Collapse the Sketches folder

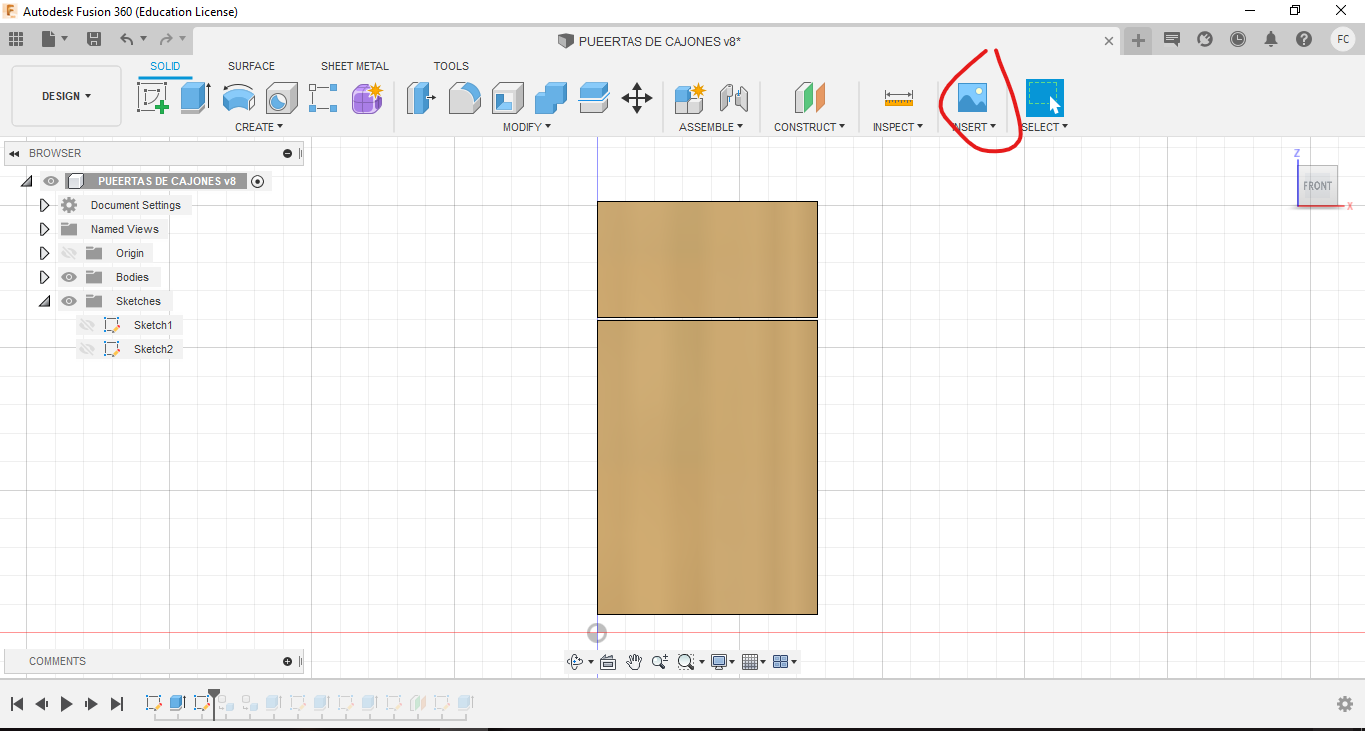click(x=44, y=301)
